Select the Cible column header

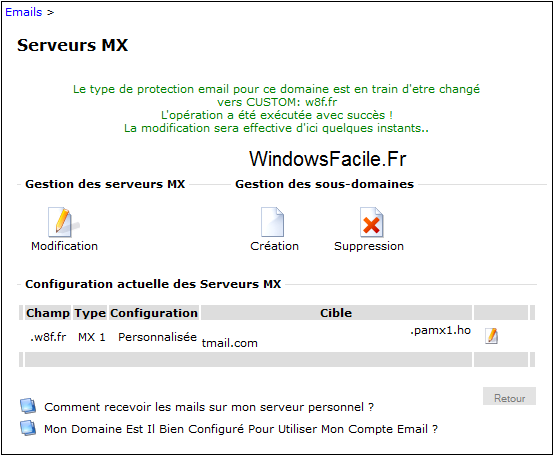click(x=336, y=313)
